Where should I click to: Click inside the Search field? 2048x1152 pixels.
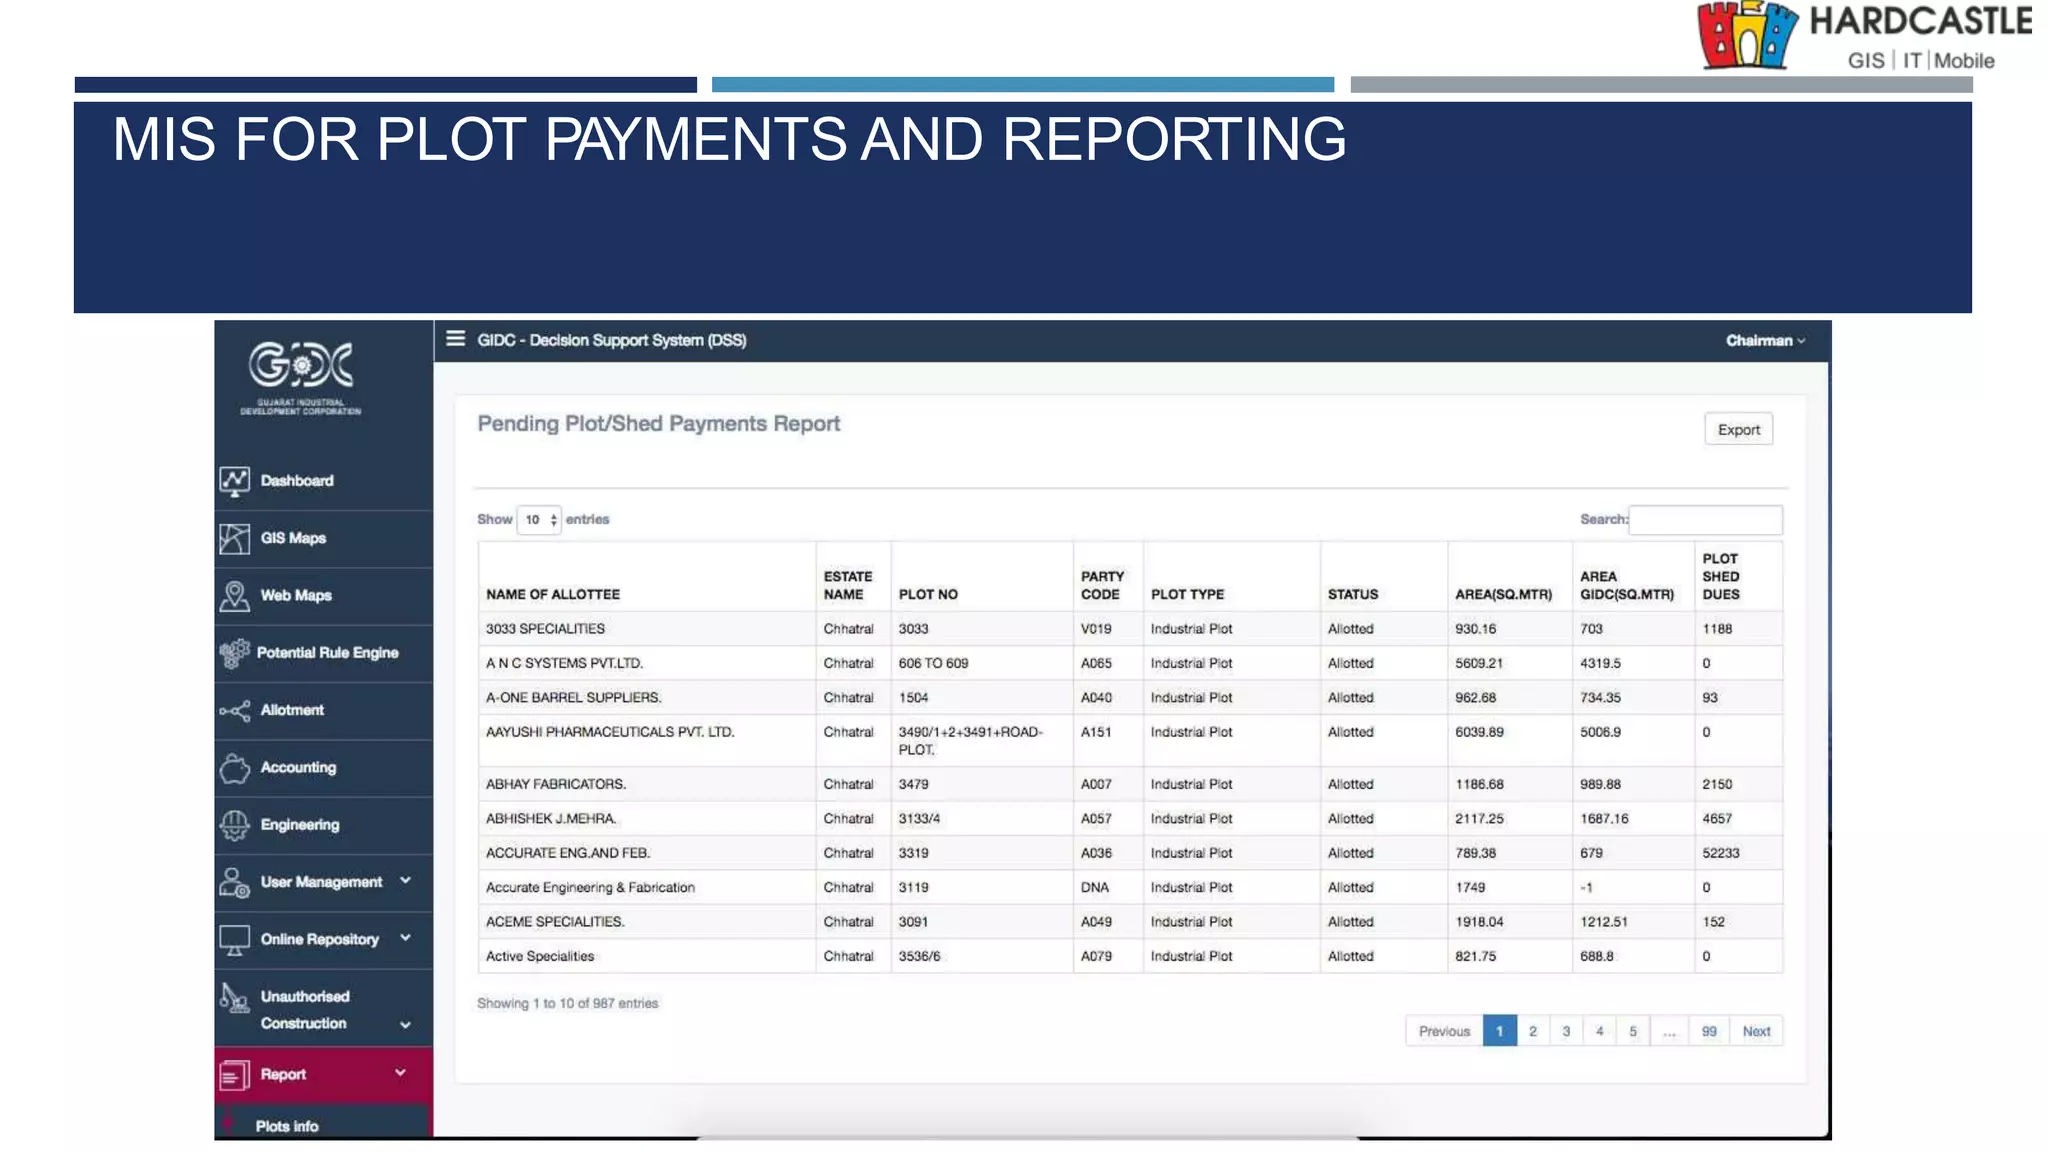(x=1705, y=520)
